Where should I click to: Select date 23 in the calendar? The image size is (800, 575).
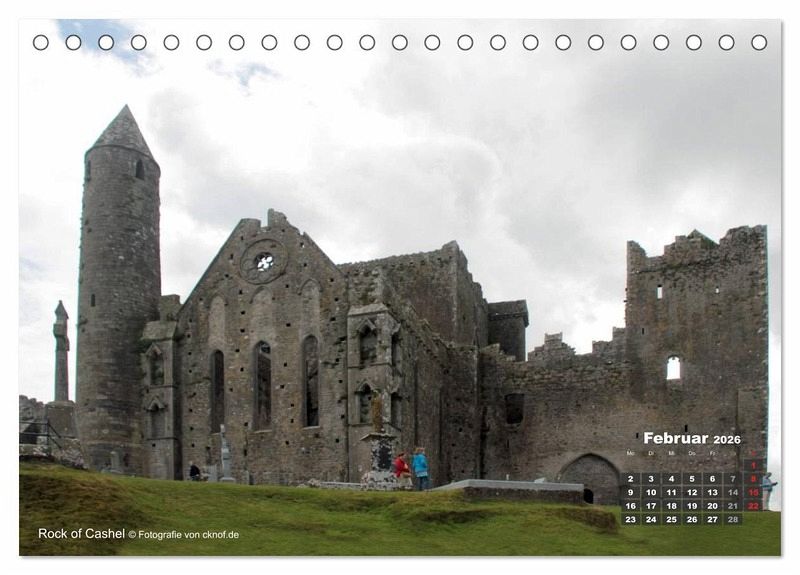click(x=631, y=519)
